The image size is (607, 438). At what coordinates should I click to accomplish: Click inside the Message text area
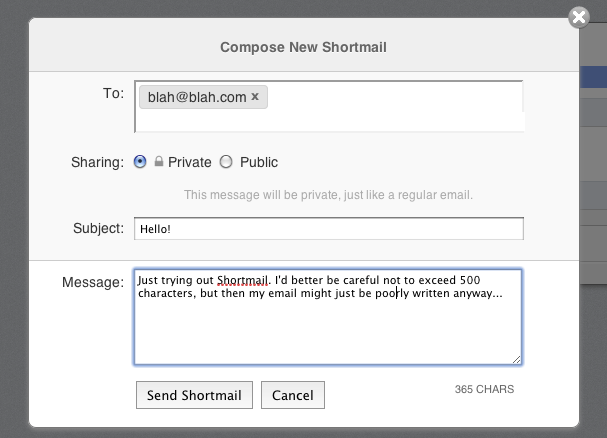pos(328,317)
